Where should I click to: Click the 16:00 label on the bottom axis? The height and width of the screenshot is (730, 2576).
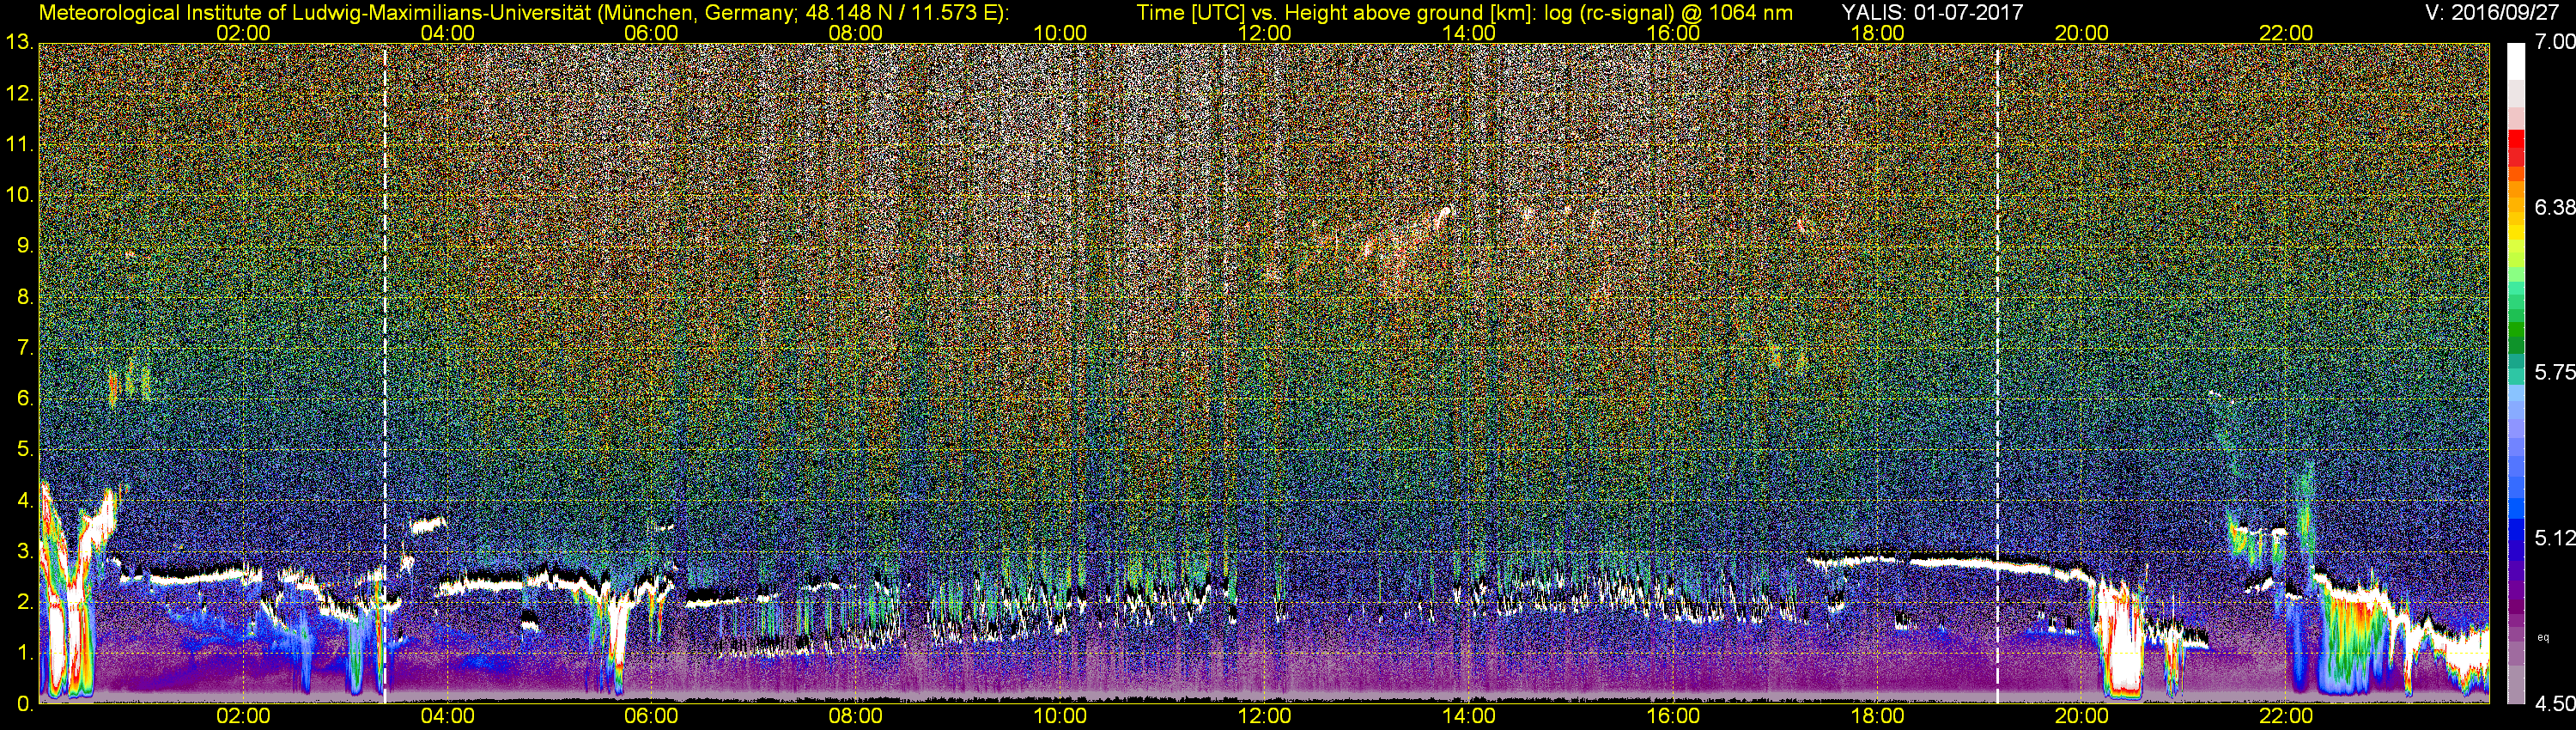[x=1673, y=716]
